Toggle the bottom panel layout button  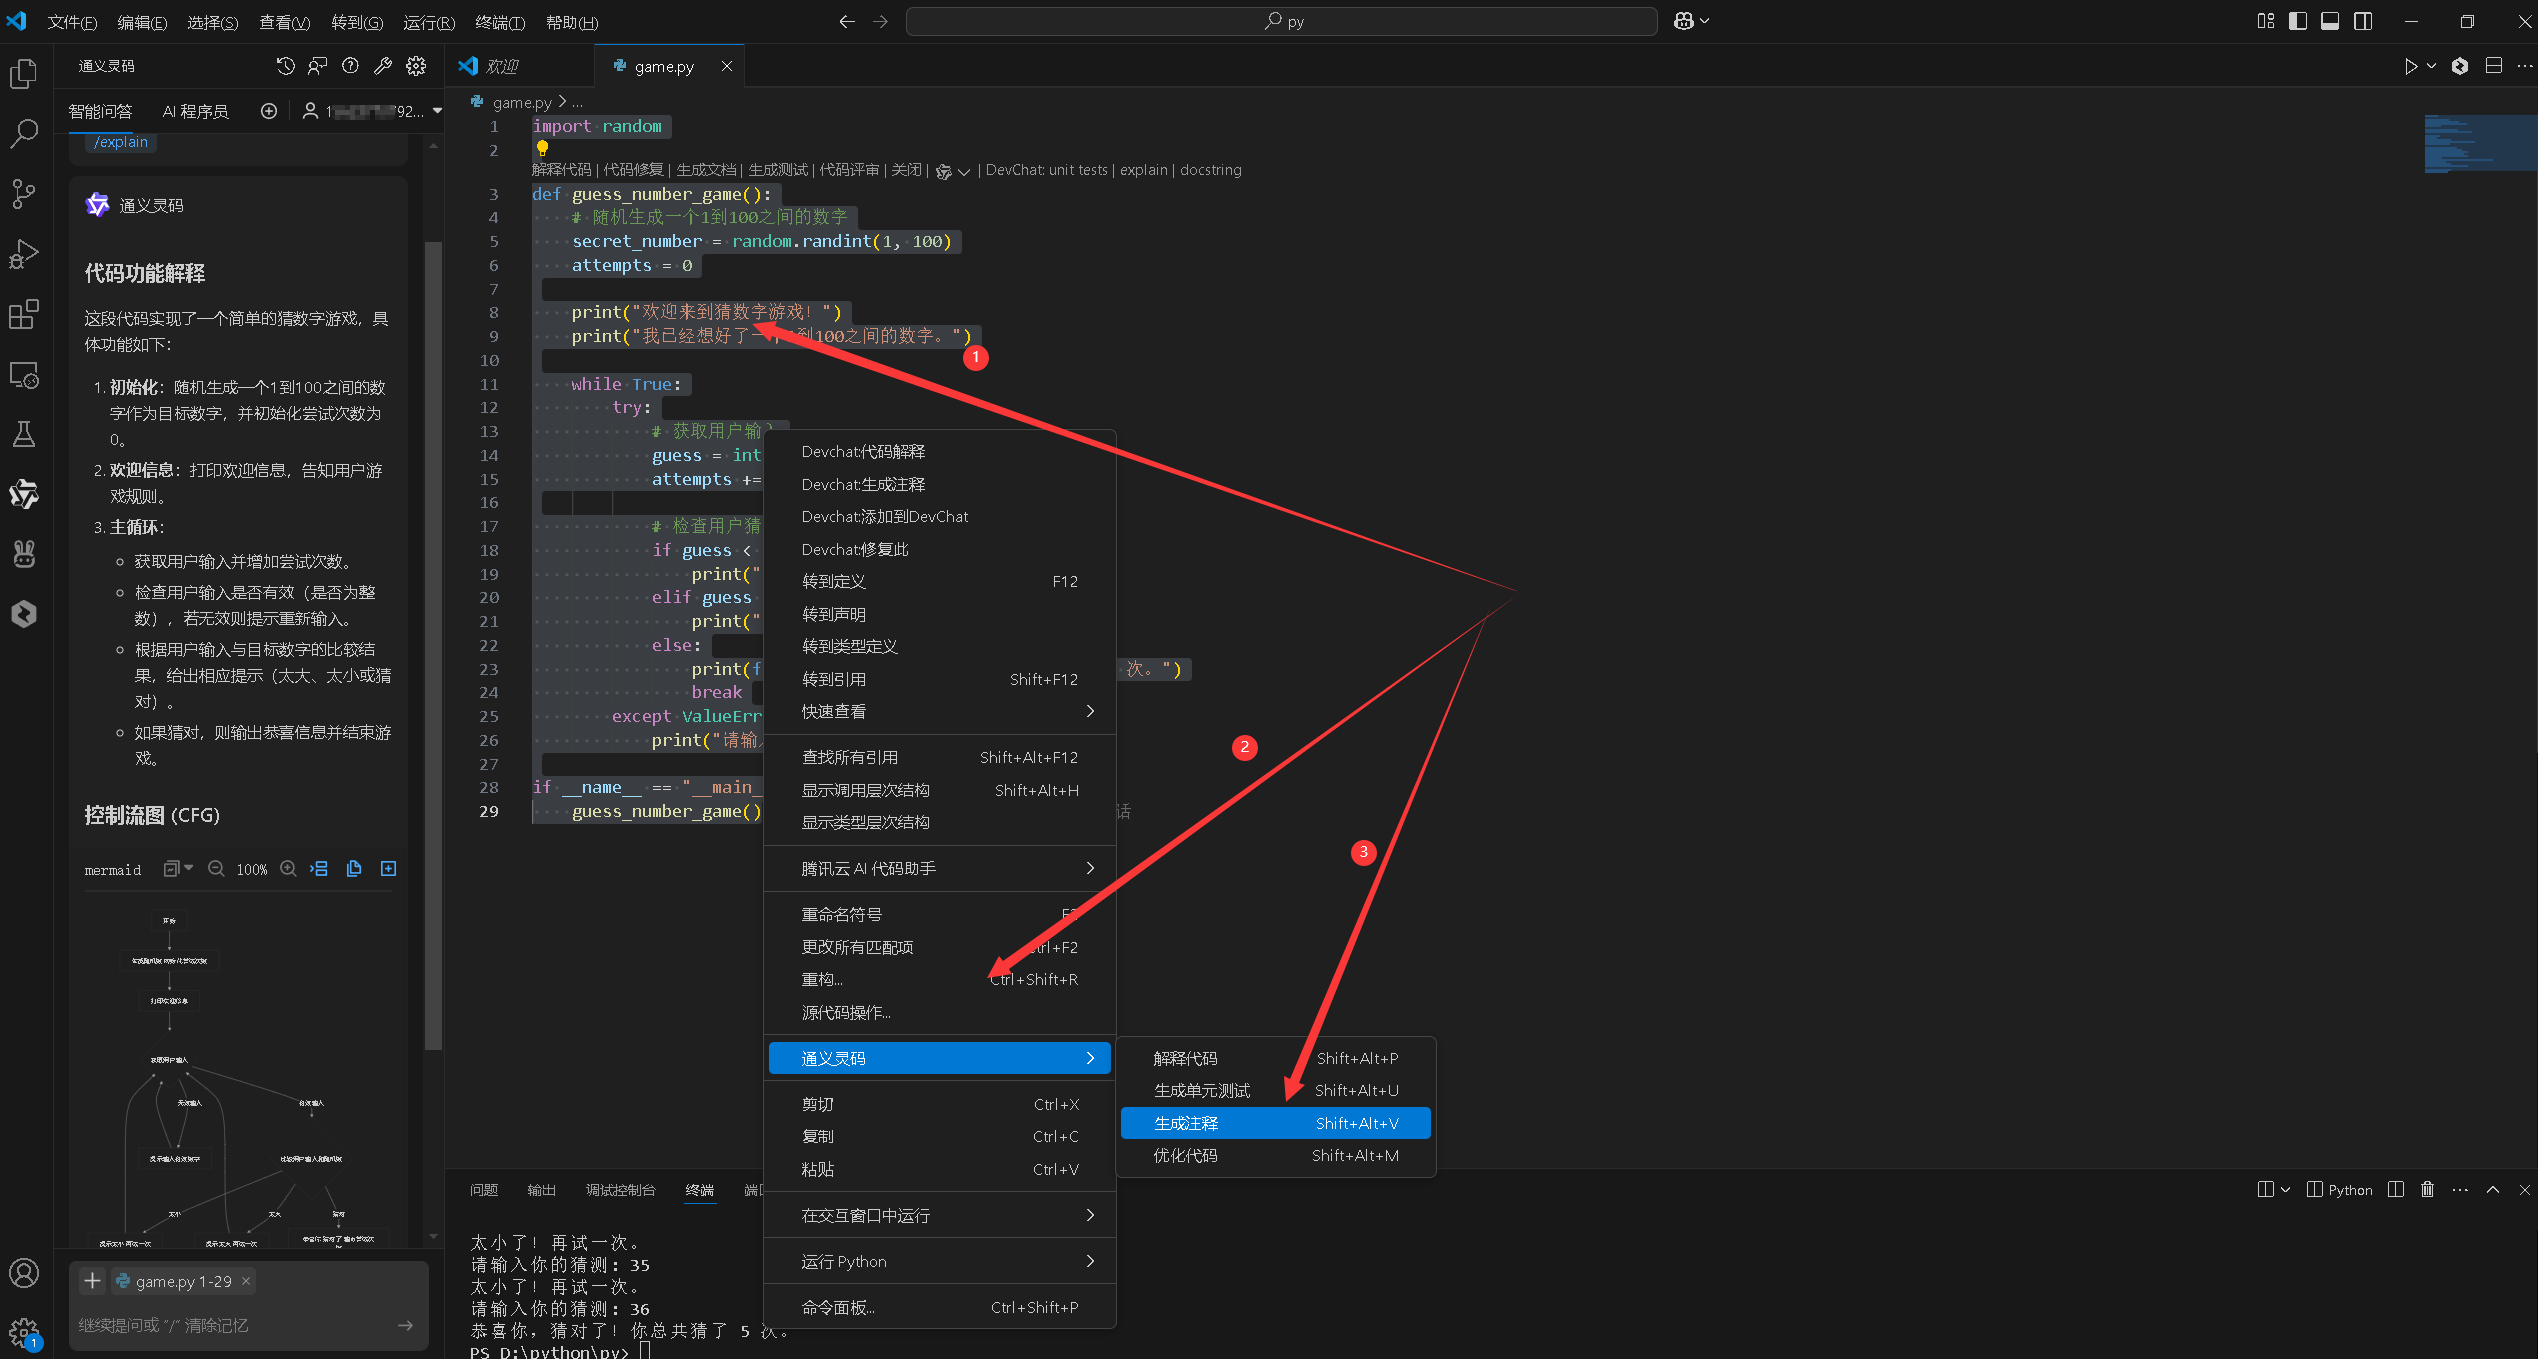pyautogui.click(x=2330, y=21)
